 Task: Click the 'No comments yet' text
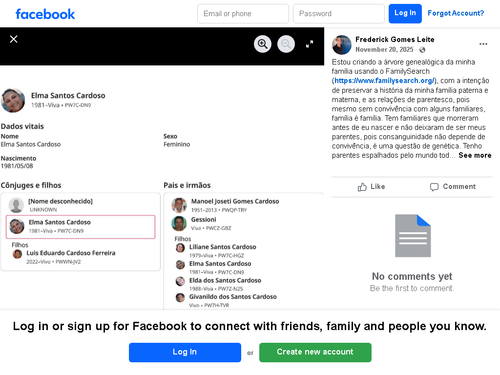[412, 276]
